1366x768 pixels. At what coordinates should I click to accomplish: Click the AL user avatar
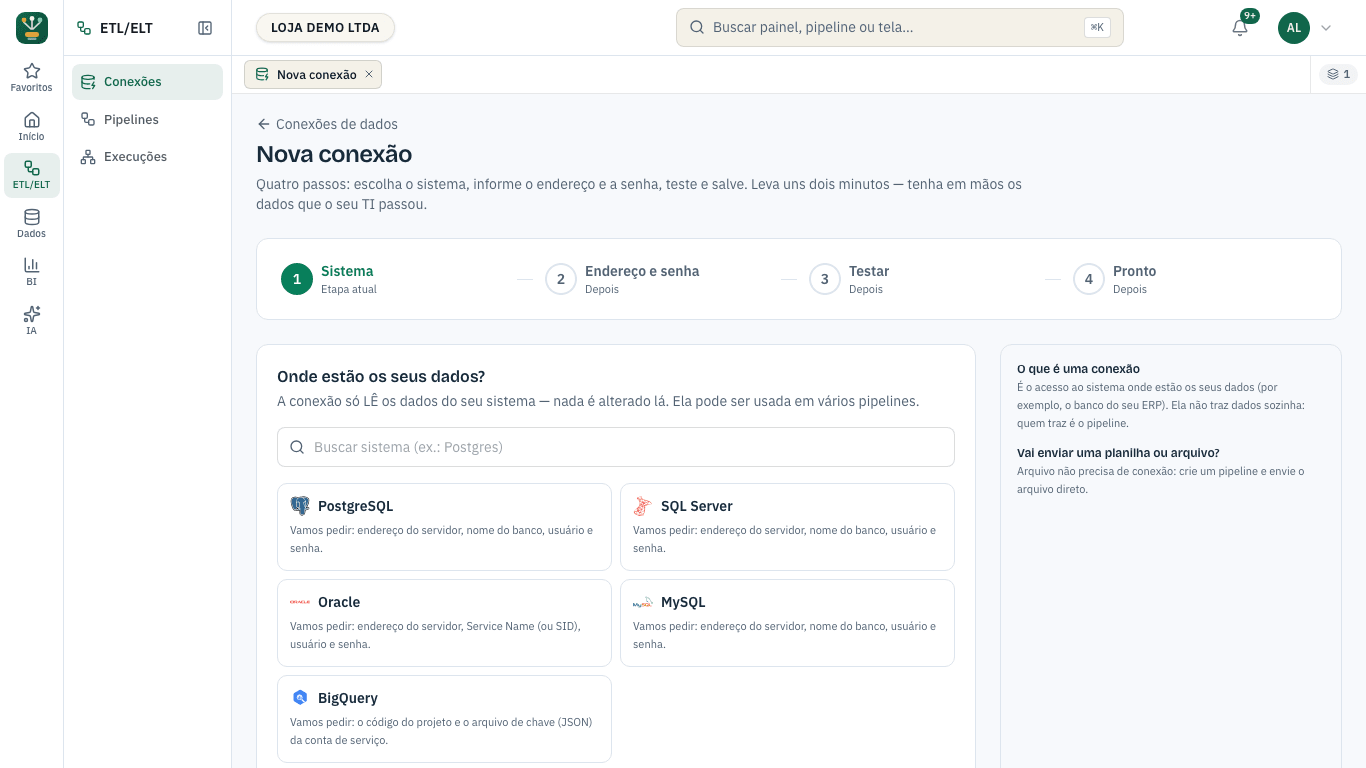tap(1294, 28)
